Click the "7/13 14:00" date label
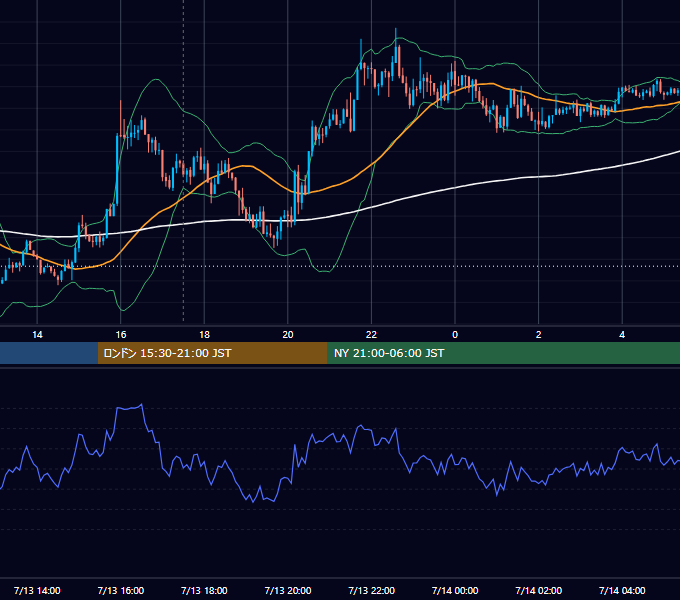The image size is (680, 600). [x=37, y=590]
